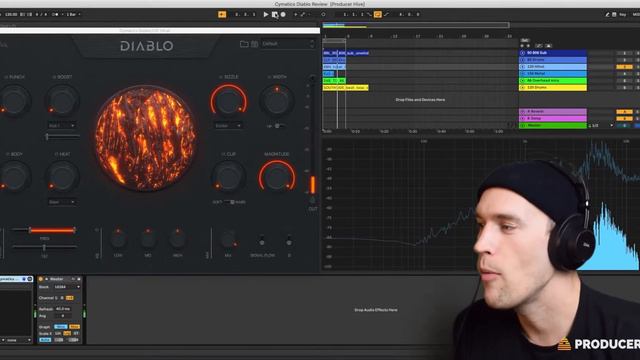The height and width of the screenshot is (360, 640).
Task: Toggle the Punch module power icon
Action: coord(6,77)
